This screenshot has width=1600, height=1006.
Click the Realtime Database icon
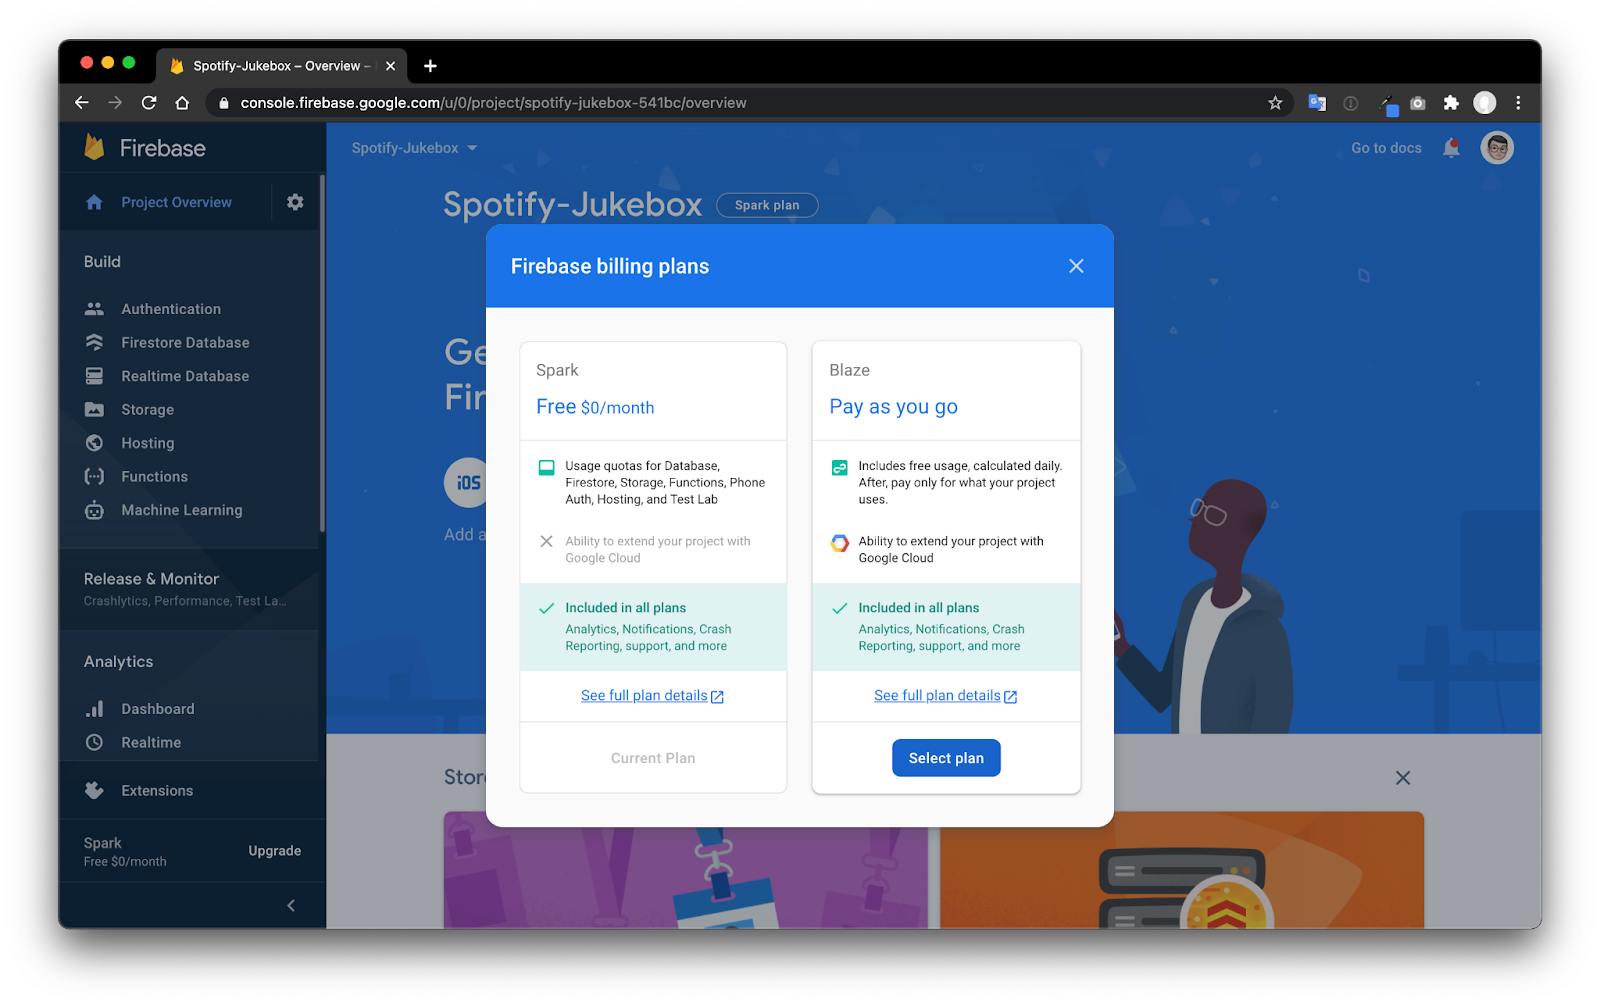[94, 376]
